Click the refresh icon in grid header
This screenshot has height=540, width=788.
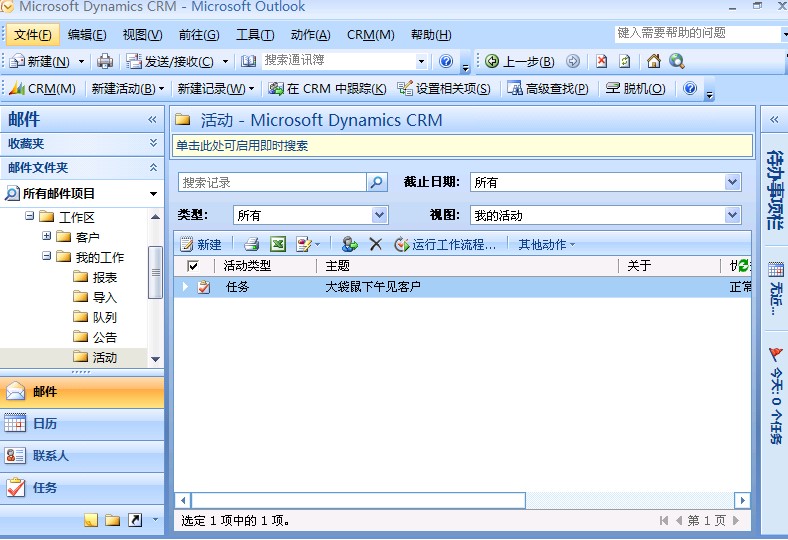pos(743,266)
